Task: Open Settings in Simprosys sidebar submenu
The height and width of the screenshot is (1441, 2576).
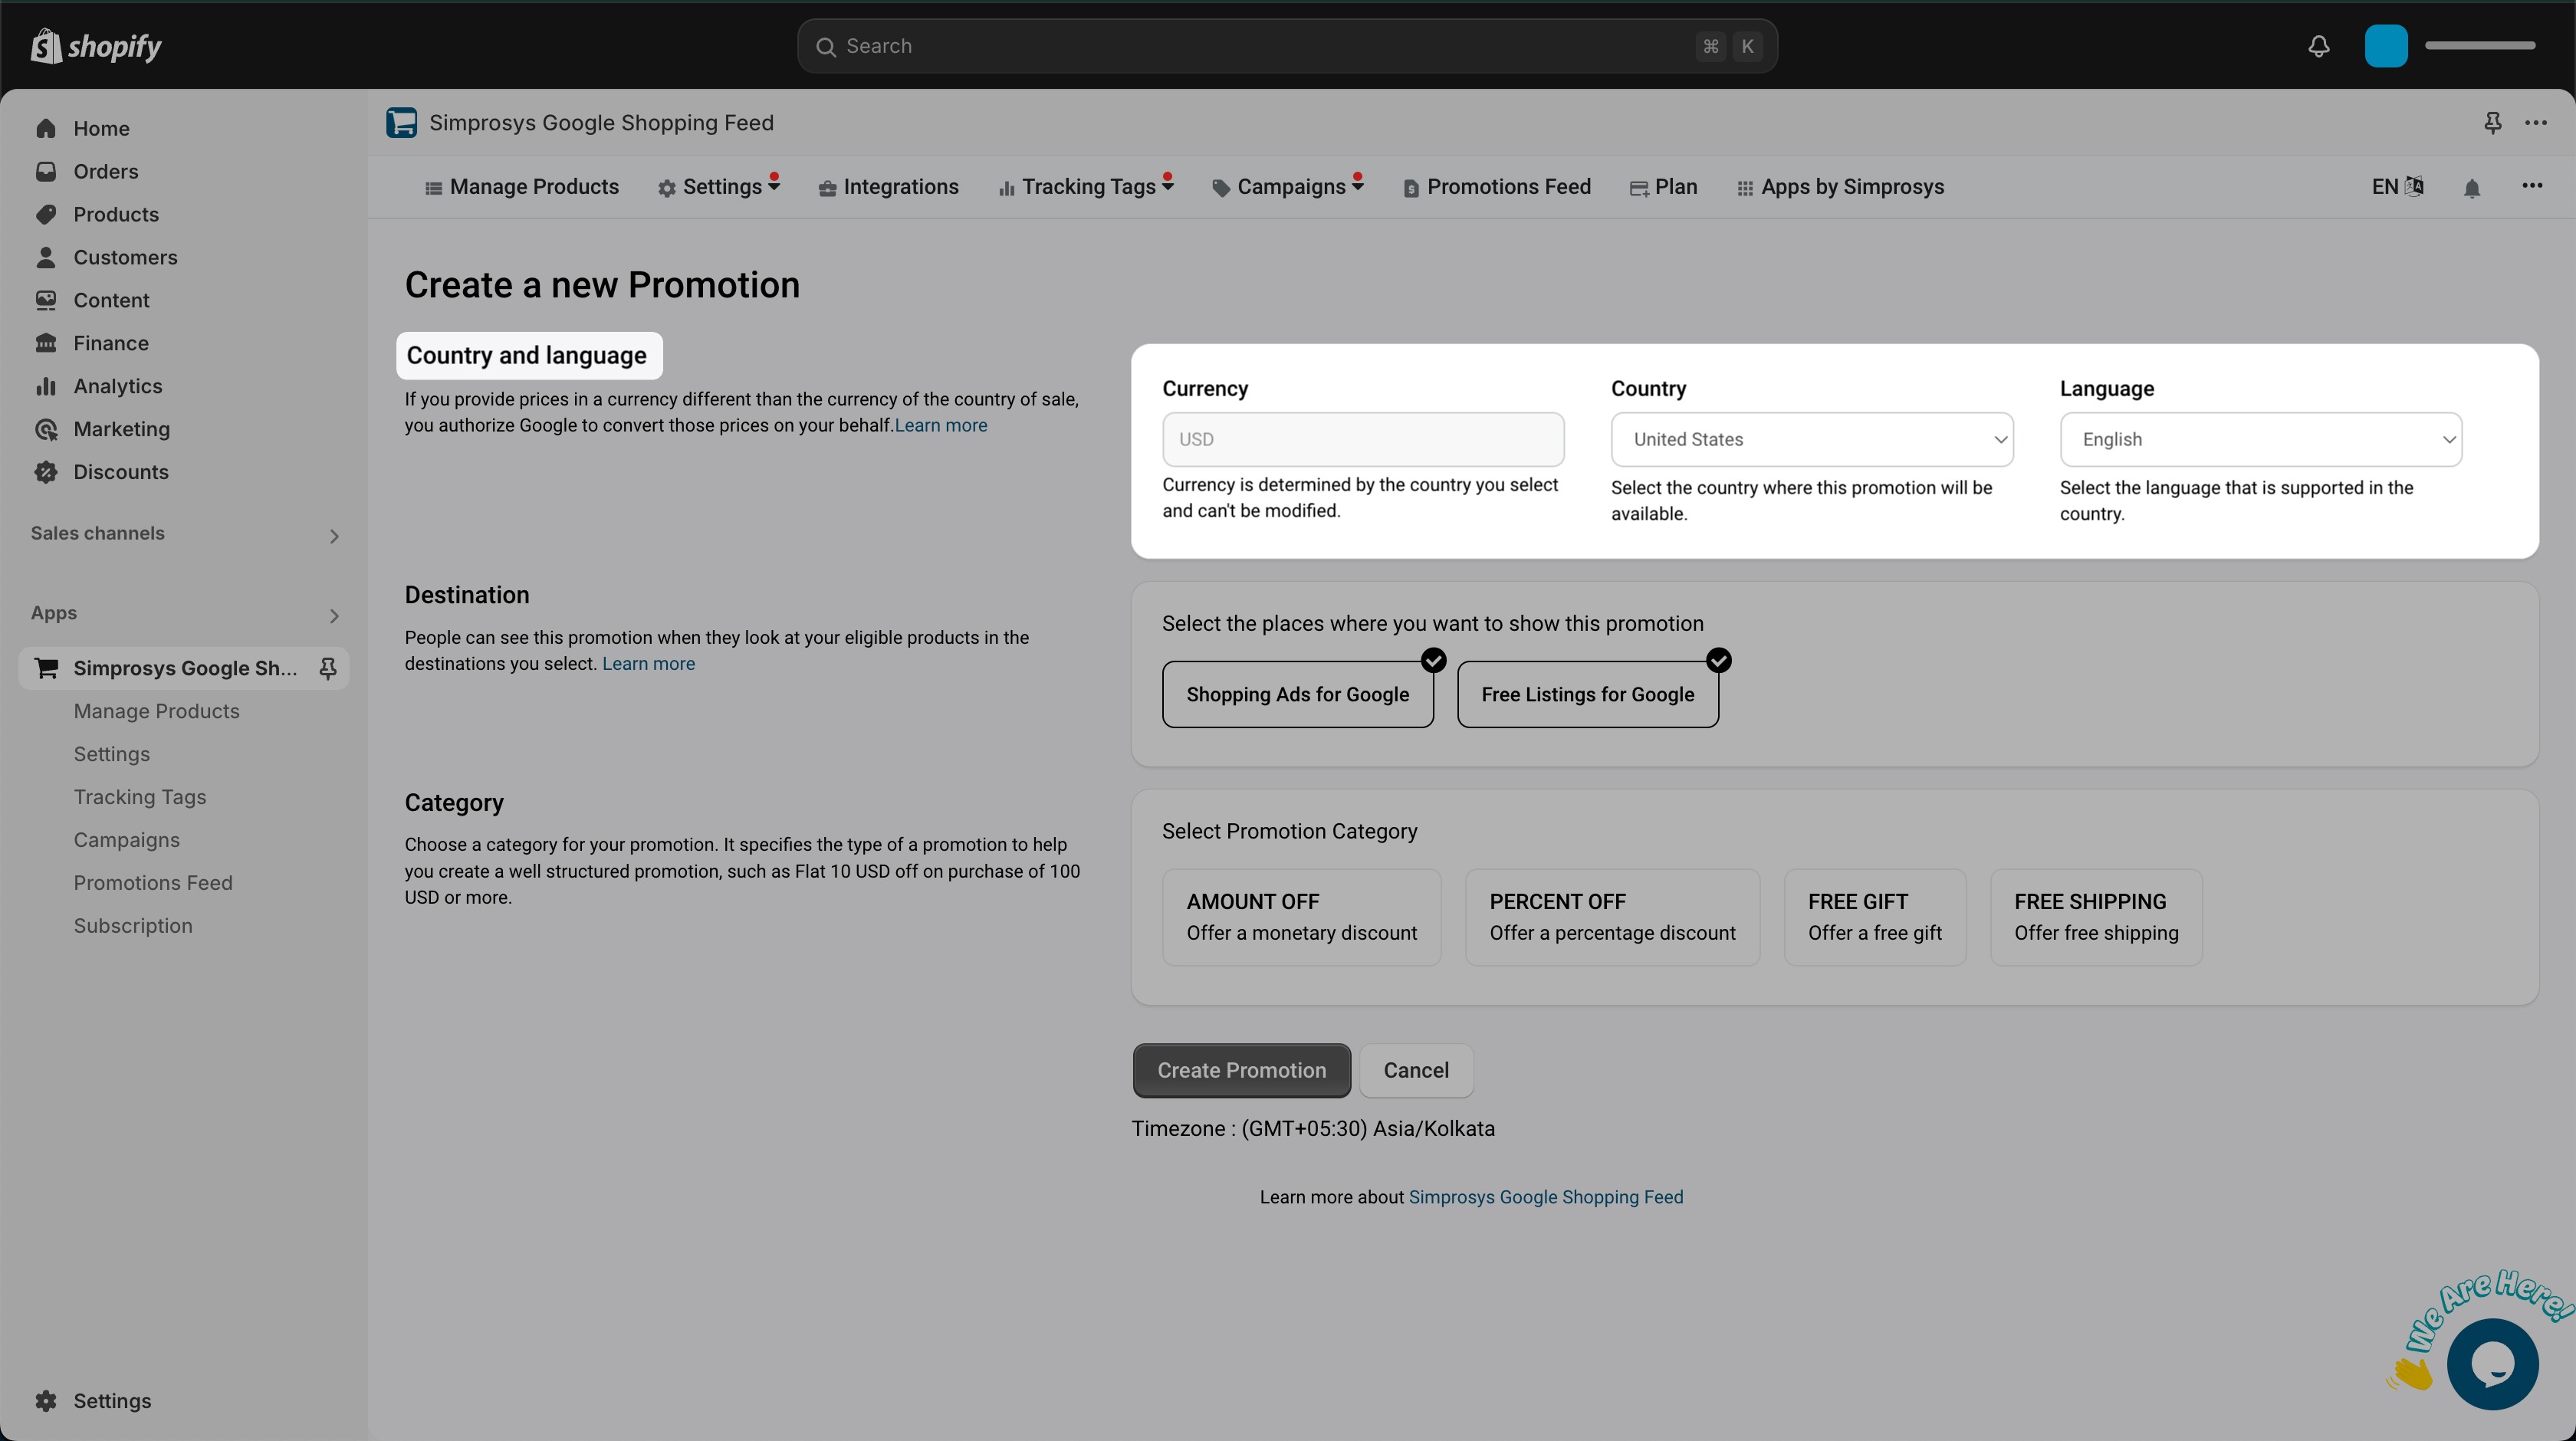Action: coord(112,754)
